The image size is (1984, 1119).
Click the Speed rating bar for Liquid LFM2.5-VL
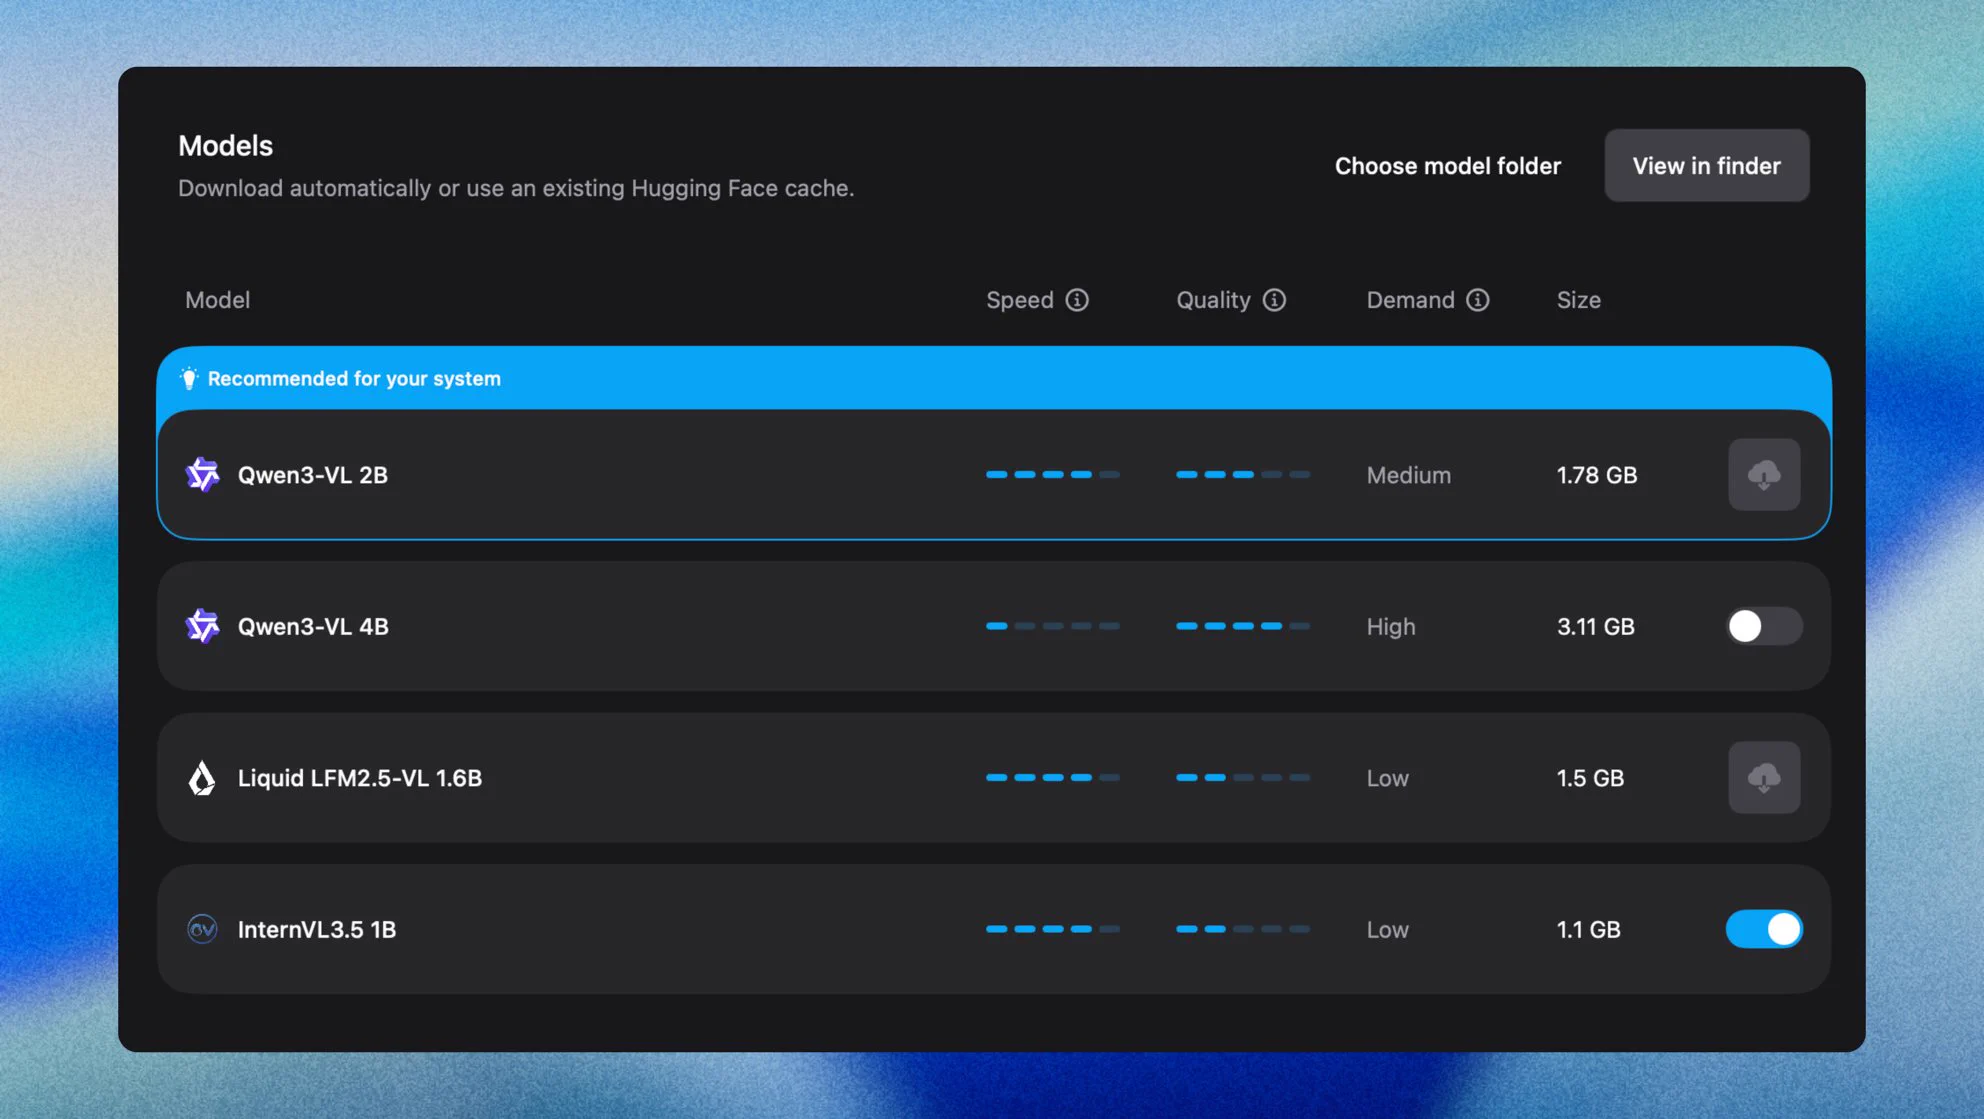point(1053,778)
